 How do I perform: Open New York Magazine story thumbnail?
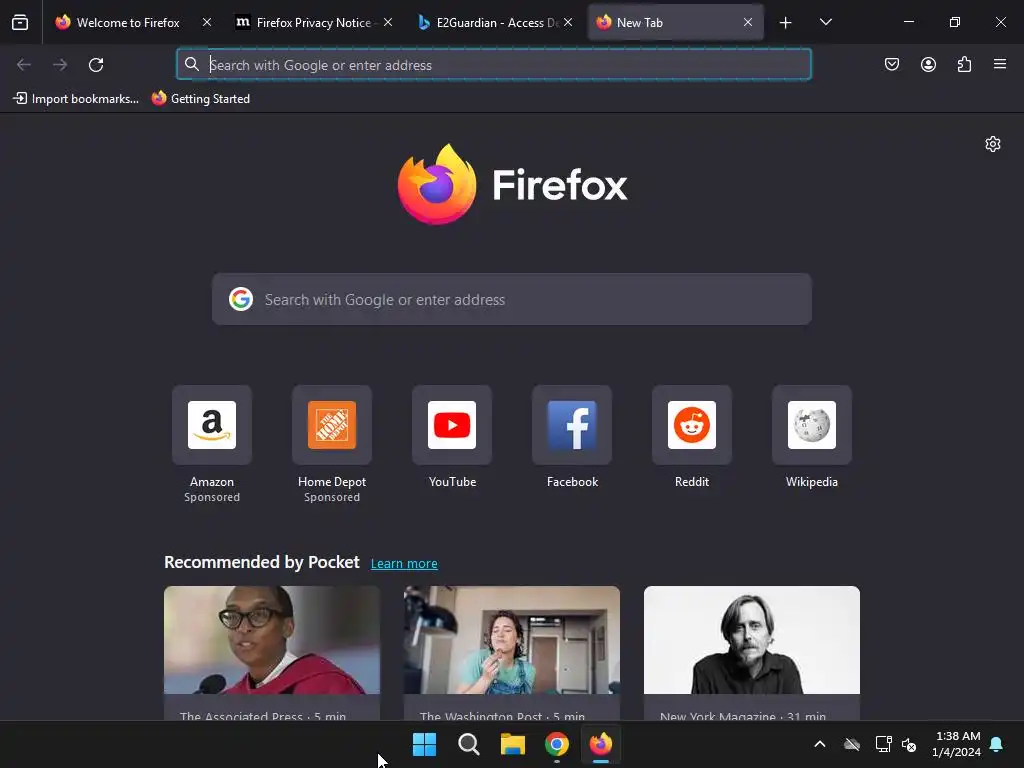point(752,640)
